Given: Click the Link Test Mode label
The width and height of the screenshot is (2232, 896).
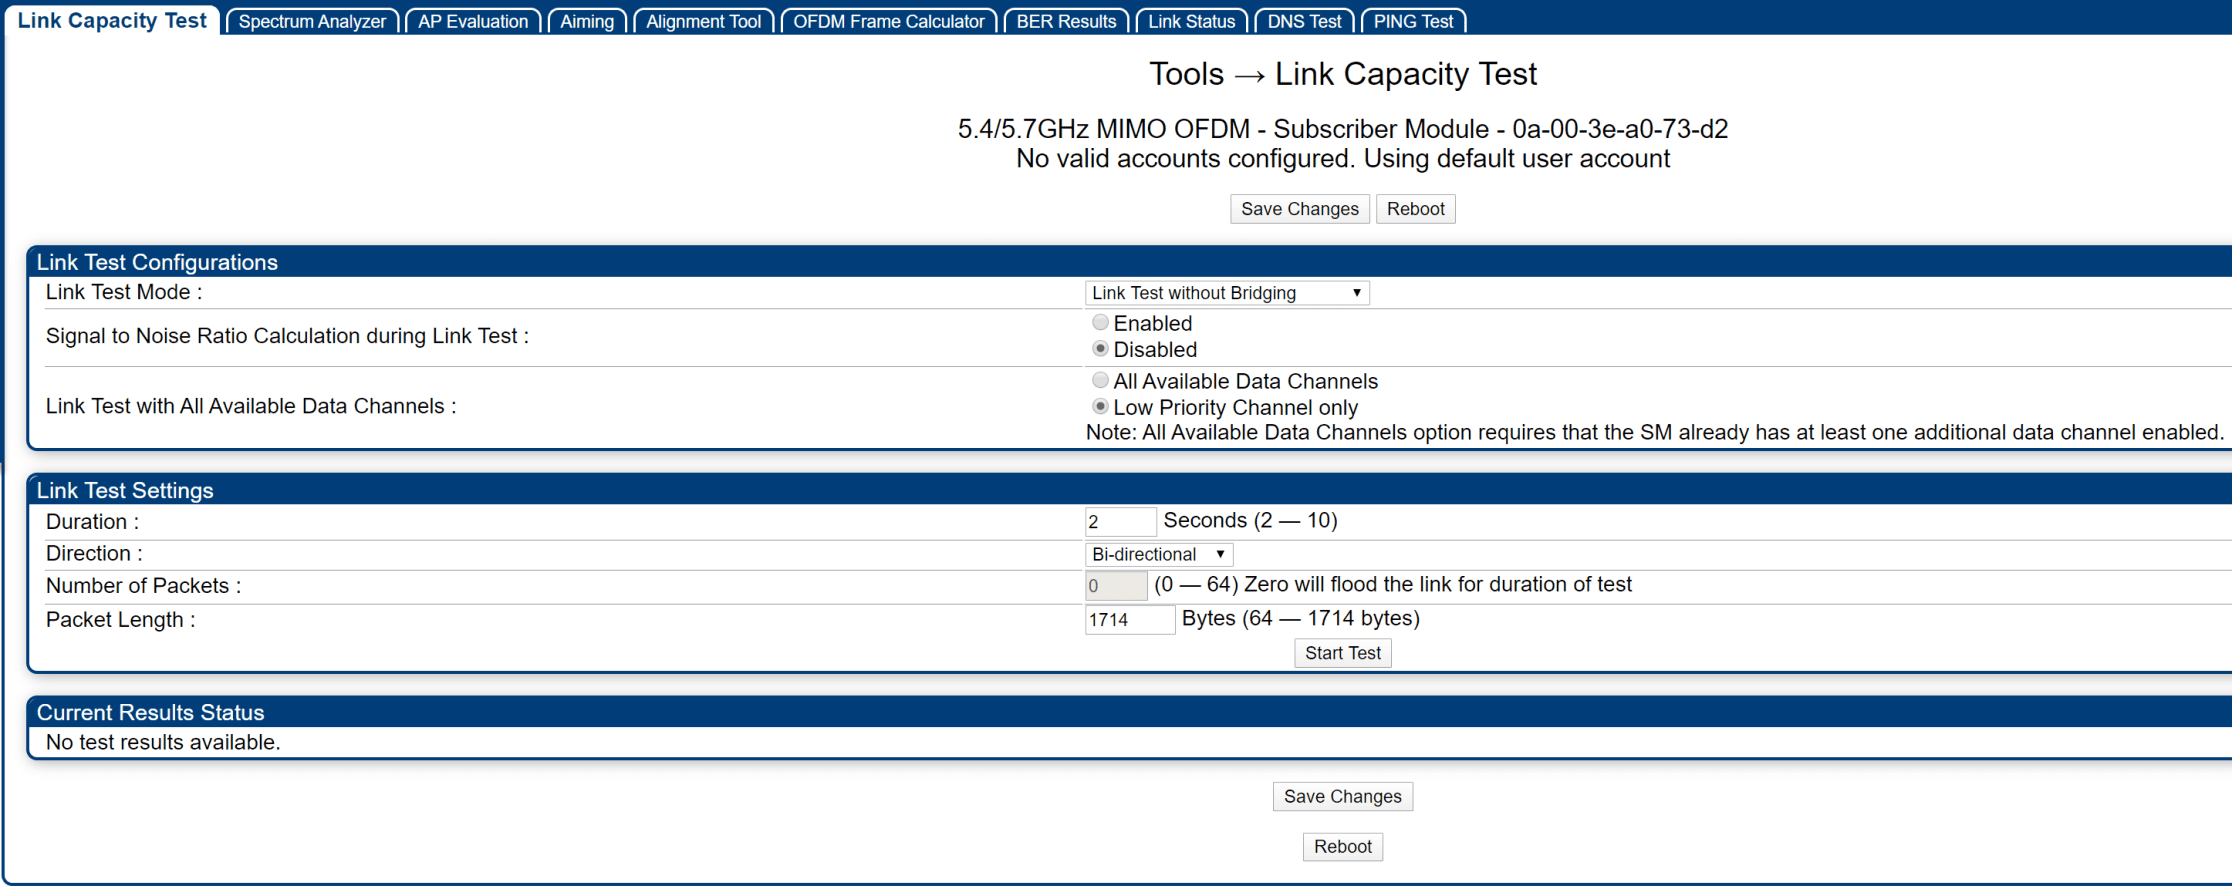Looking at the screenshot, I should 124,292.
